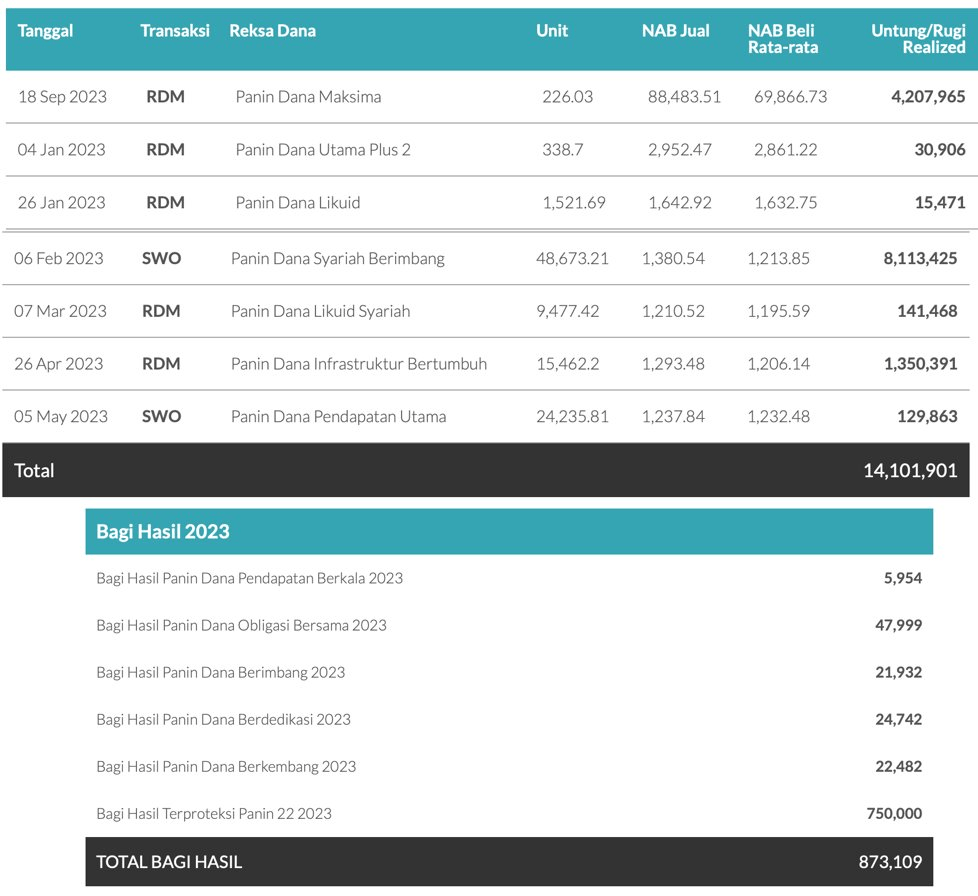Click the NAB Jual column header
Screen dimensions: 978x896
675,31
